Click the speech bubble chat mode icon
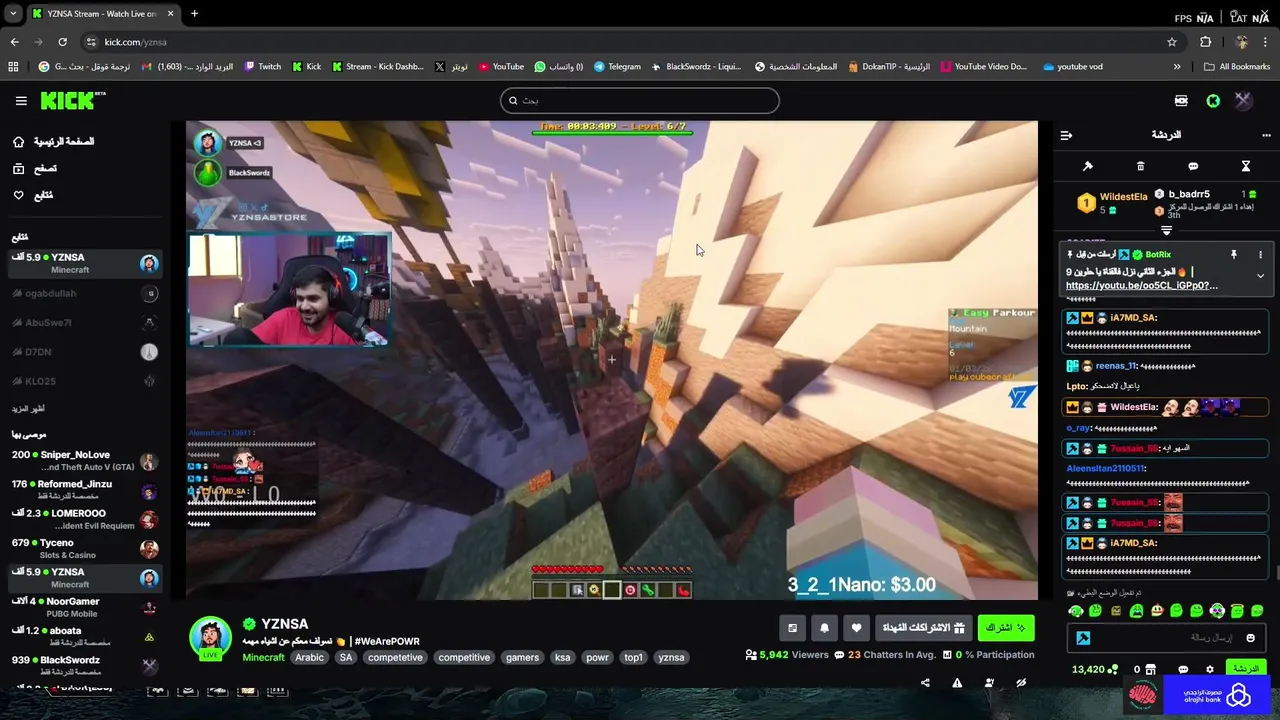The width and height of the screenshot is (1280, 720). 1193,166
